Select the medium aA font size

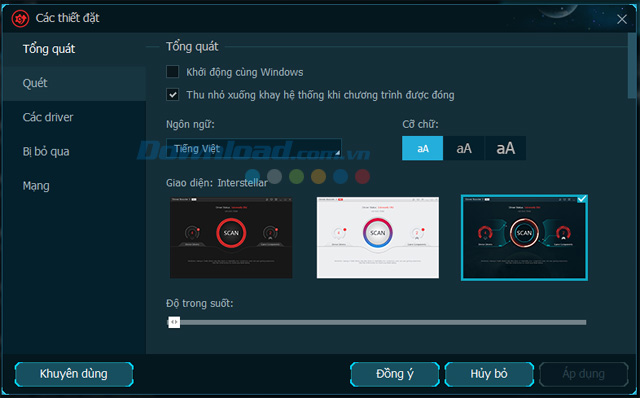(x=464, y=148)
